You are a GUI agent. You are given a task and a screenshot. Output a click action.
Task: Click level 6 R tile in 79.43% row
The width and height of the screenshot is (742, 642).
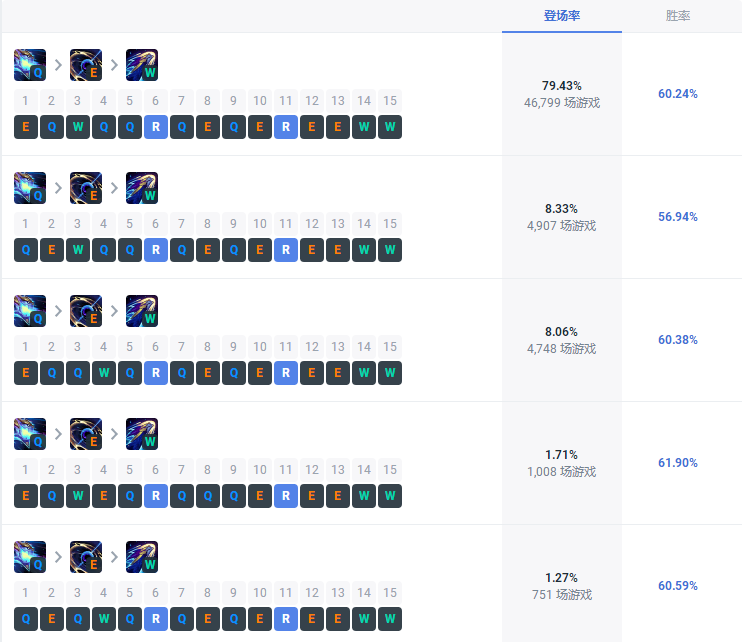[x=156, y=127]
